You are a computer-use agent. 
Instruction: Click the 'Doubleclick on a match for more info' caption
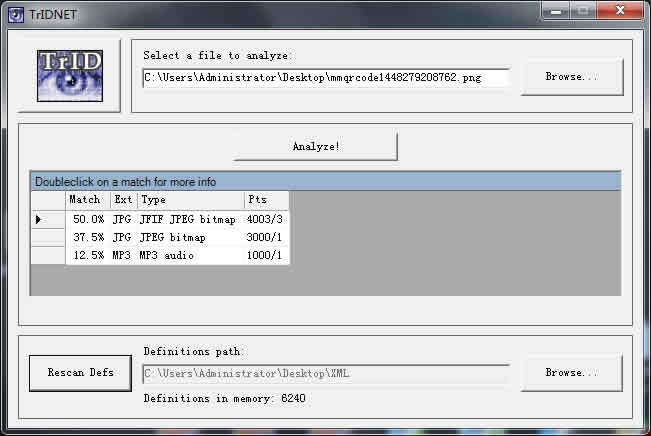(125, 182)
